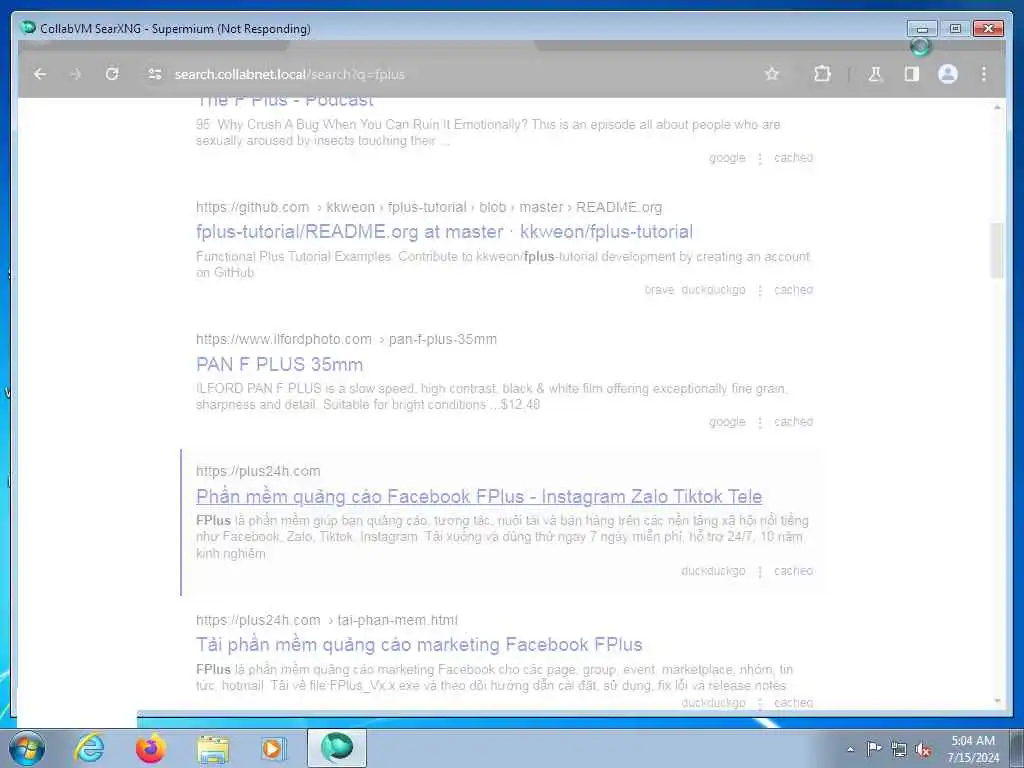Click the https://github.com URL breadcrumb text
The image size is (1024, 768).
(x=252, y=207)
